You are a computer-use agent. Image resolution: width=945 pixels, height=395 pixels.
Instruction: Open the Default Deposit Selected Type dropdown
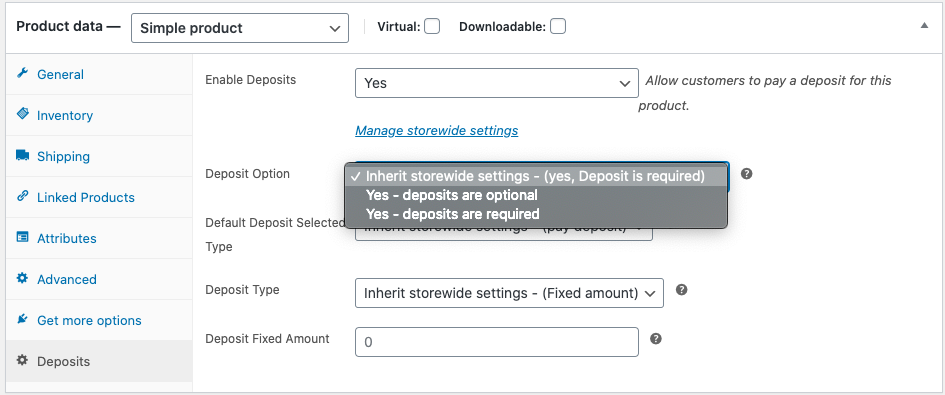pos(504,234)
